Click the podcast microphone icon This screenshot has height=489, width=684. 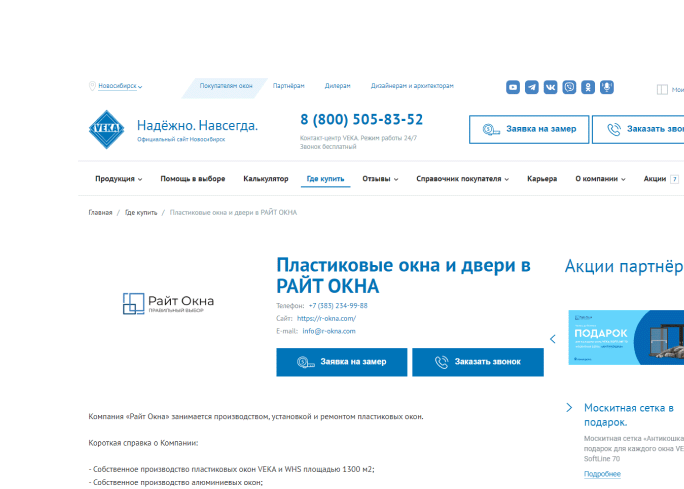tap(606, 87)
